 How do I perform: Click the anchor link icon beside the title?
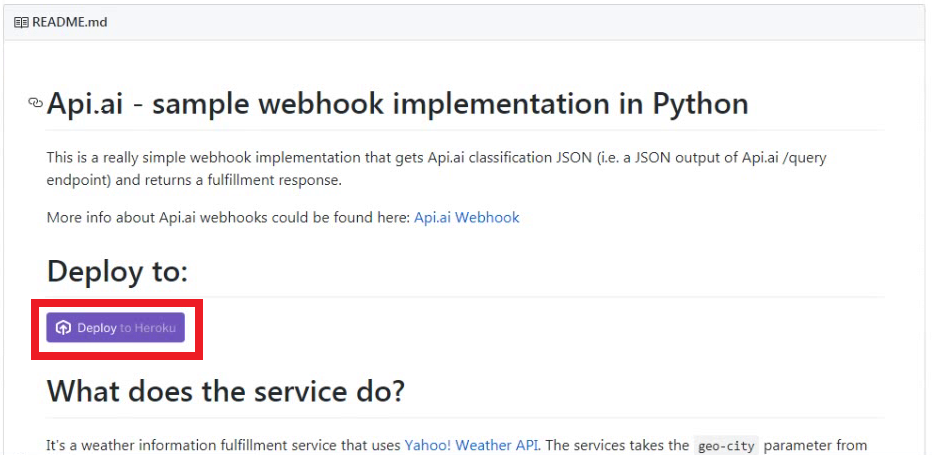(x=36, y=103)
